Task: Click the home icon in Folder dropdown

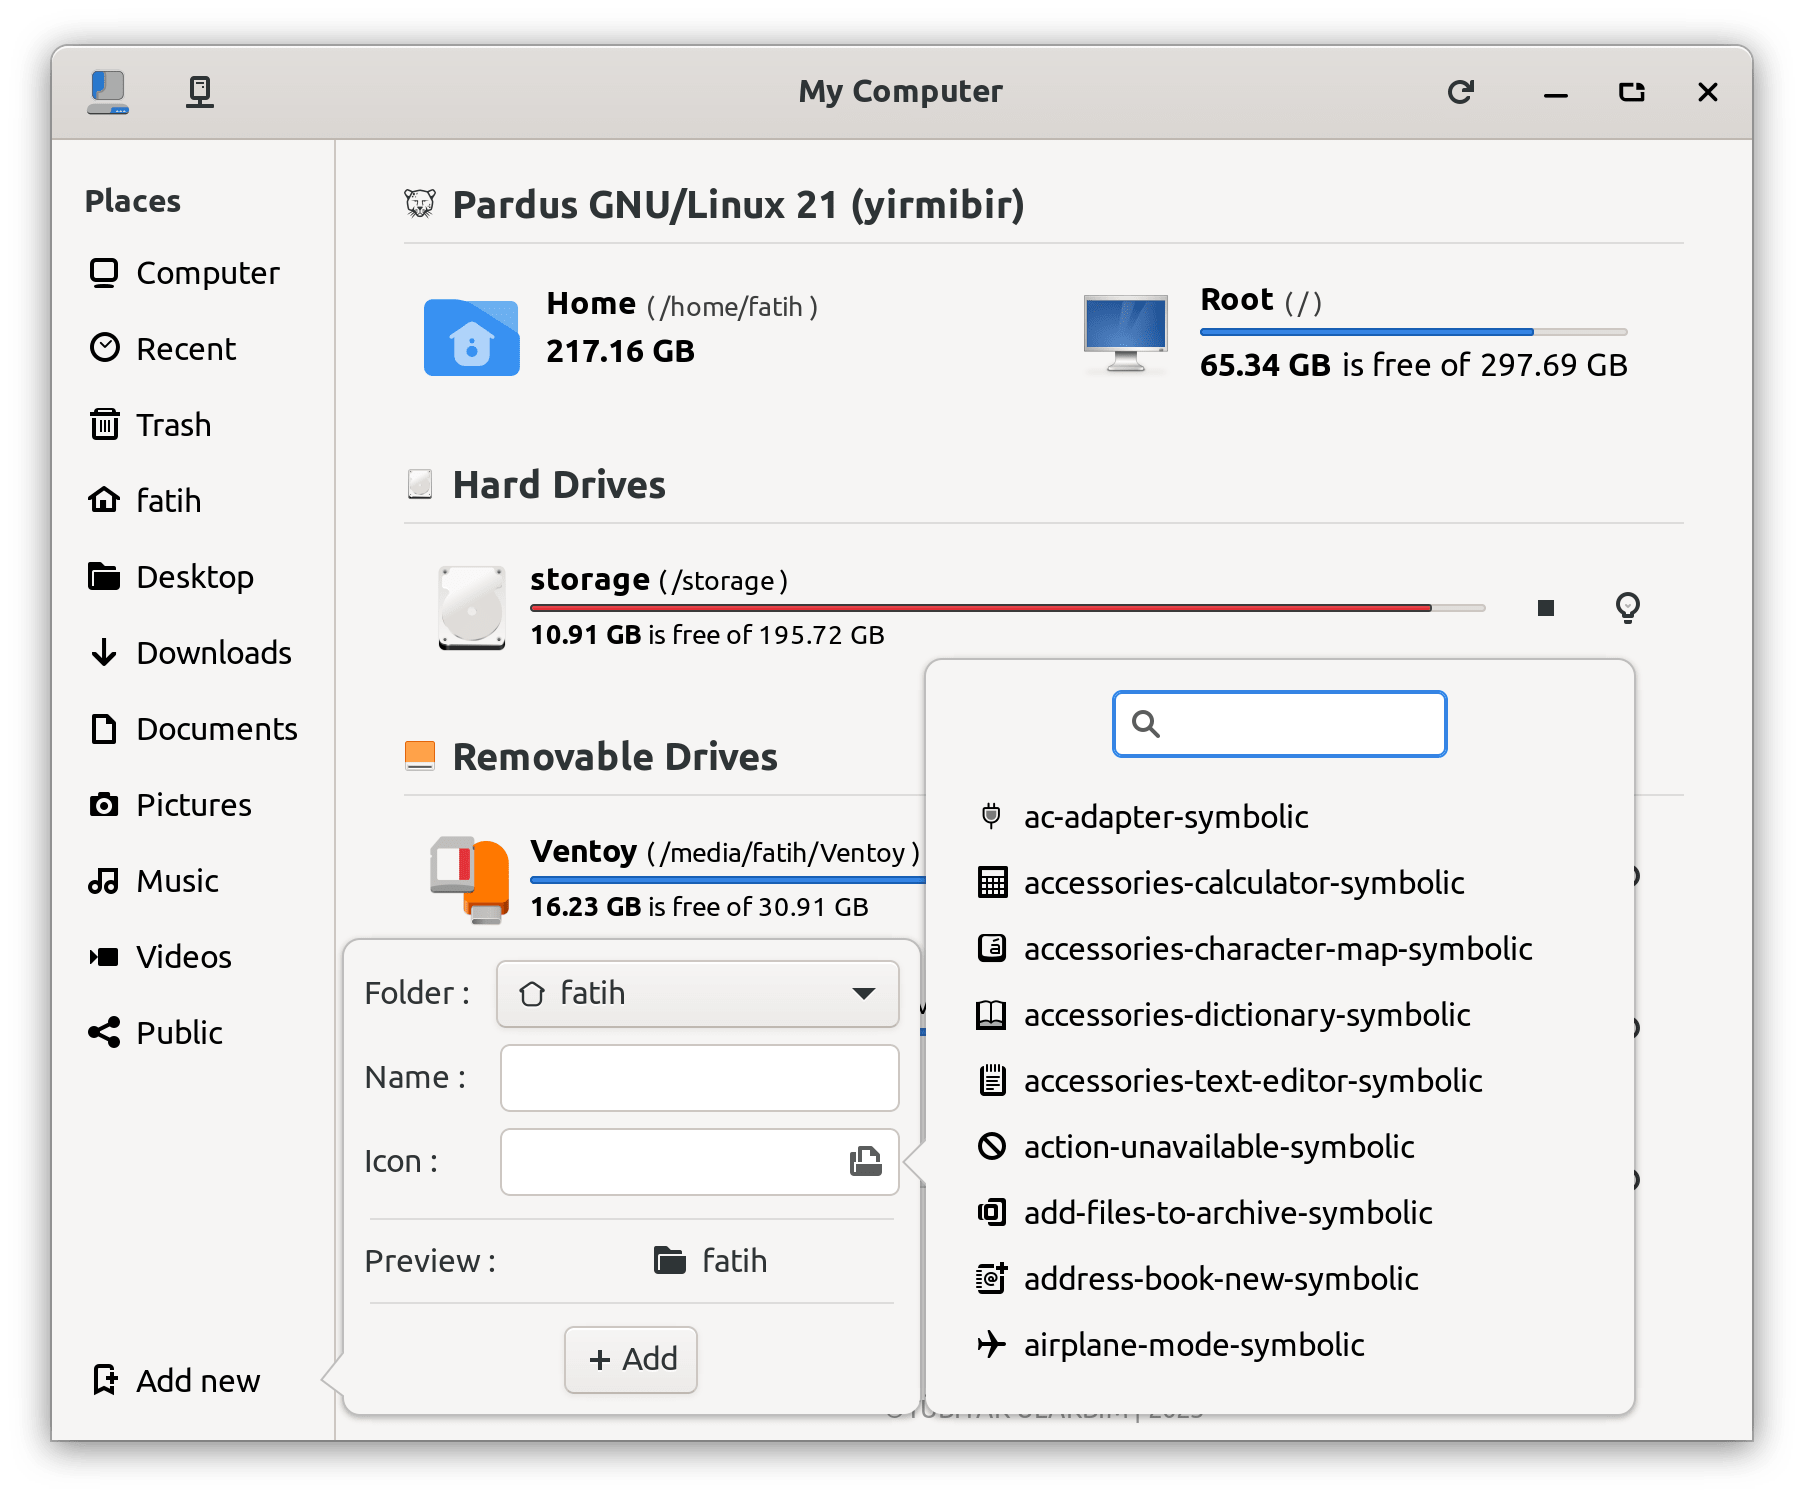Action: click(x=532, y=994)
